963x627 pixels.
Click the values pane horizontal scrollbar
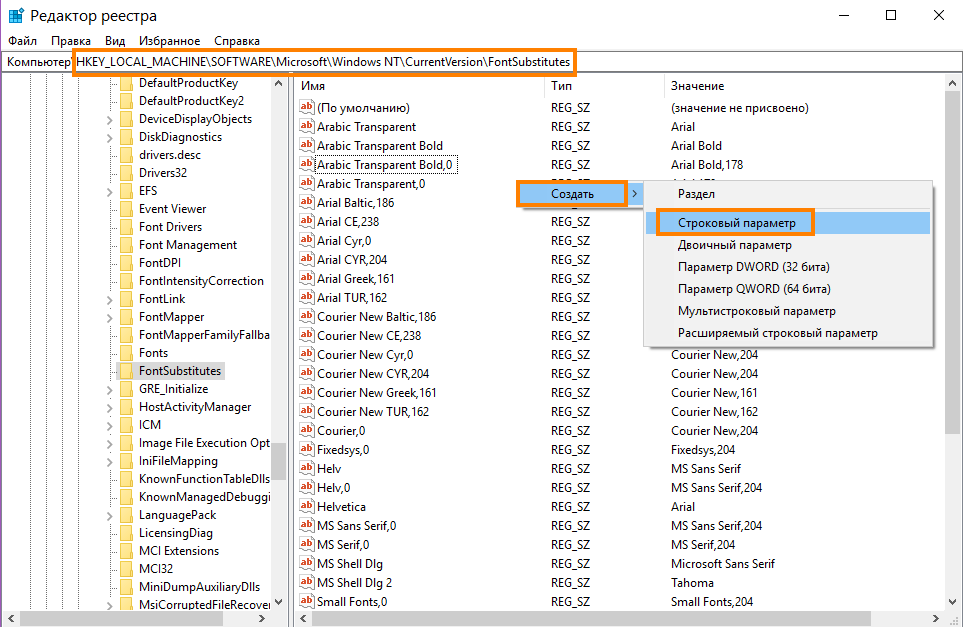(x=592, y=618)
